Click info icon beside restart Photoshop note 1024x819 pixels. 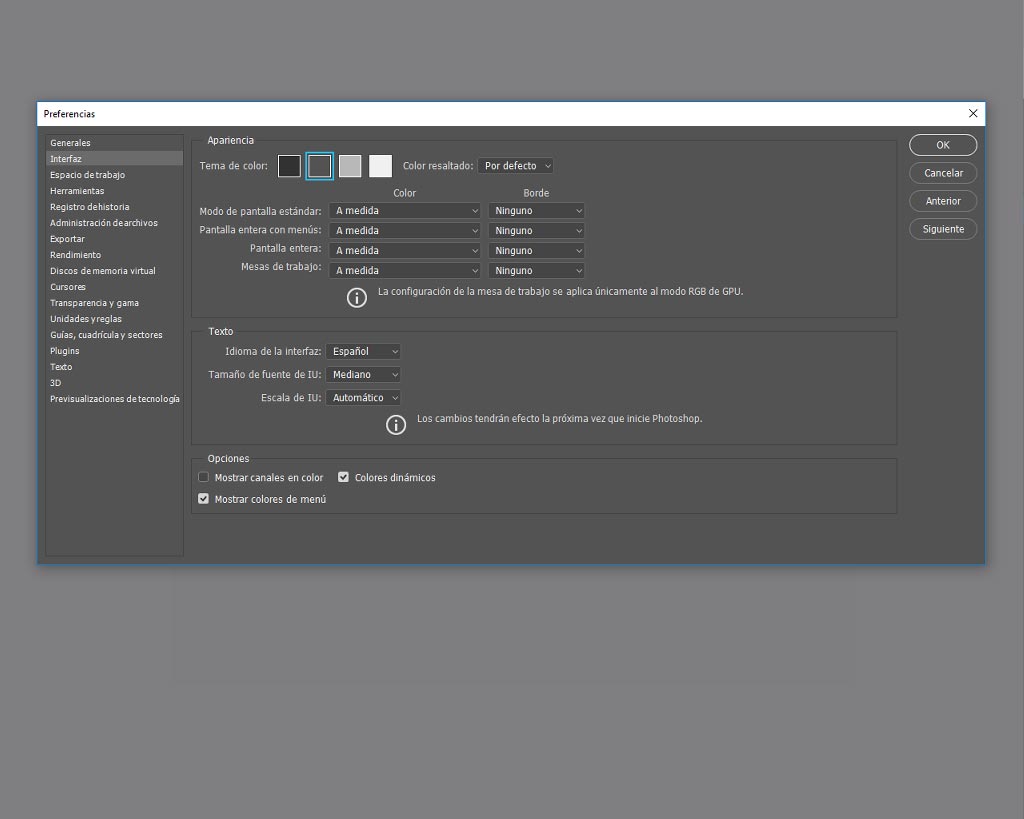click(x=396, y=425)
